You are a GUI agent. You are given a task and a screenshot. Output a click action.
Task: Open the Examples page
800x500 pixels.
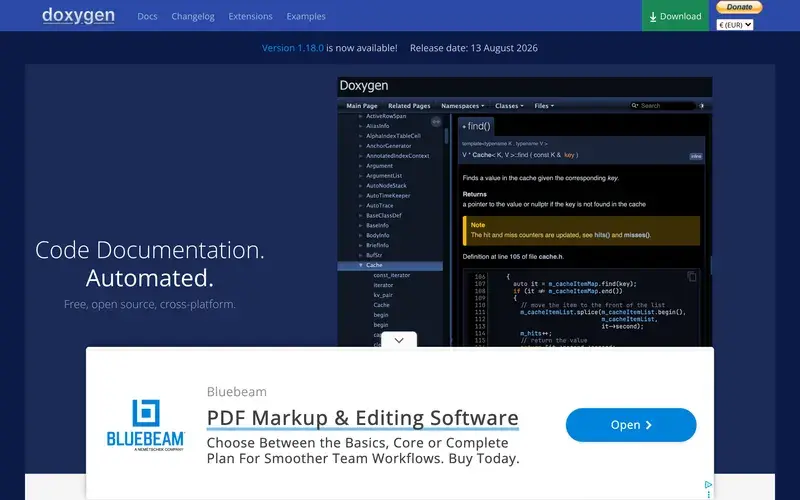(306, 16)
